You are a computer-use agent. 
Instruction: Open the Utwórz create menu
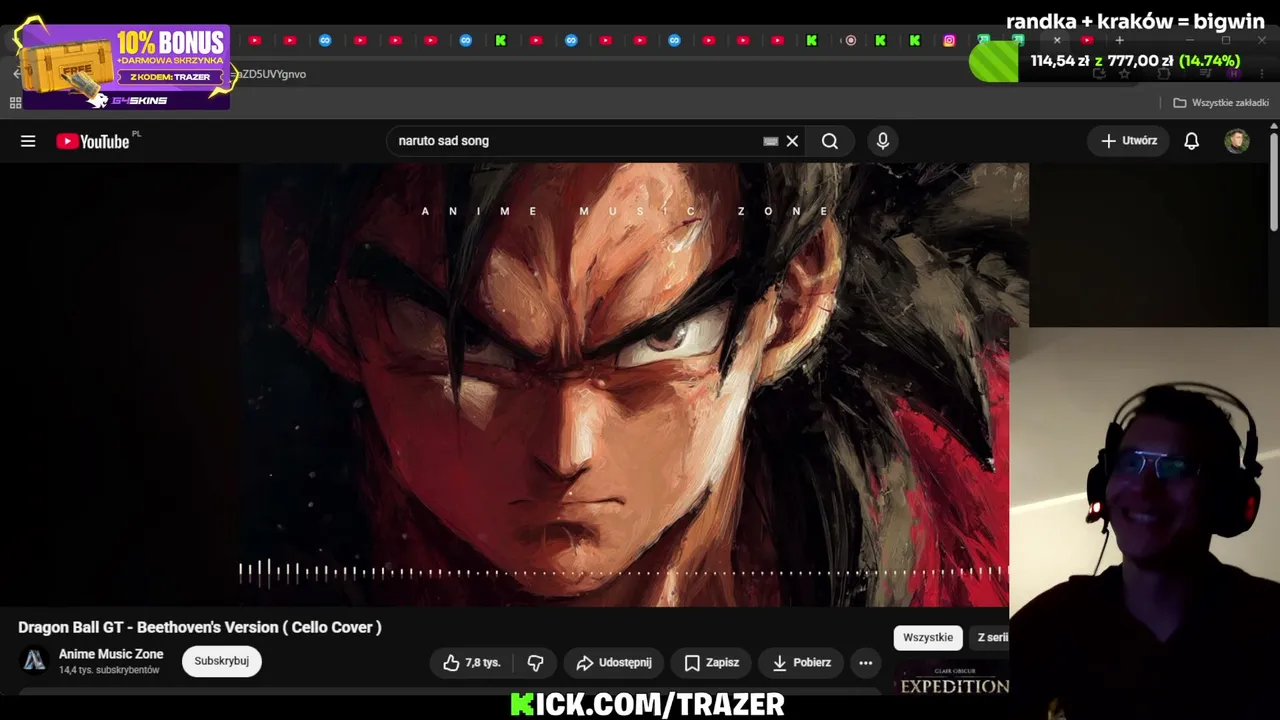coord(1129,141)
